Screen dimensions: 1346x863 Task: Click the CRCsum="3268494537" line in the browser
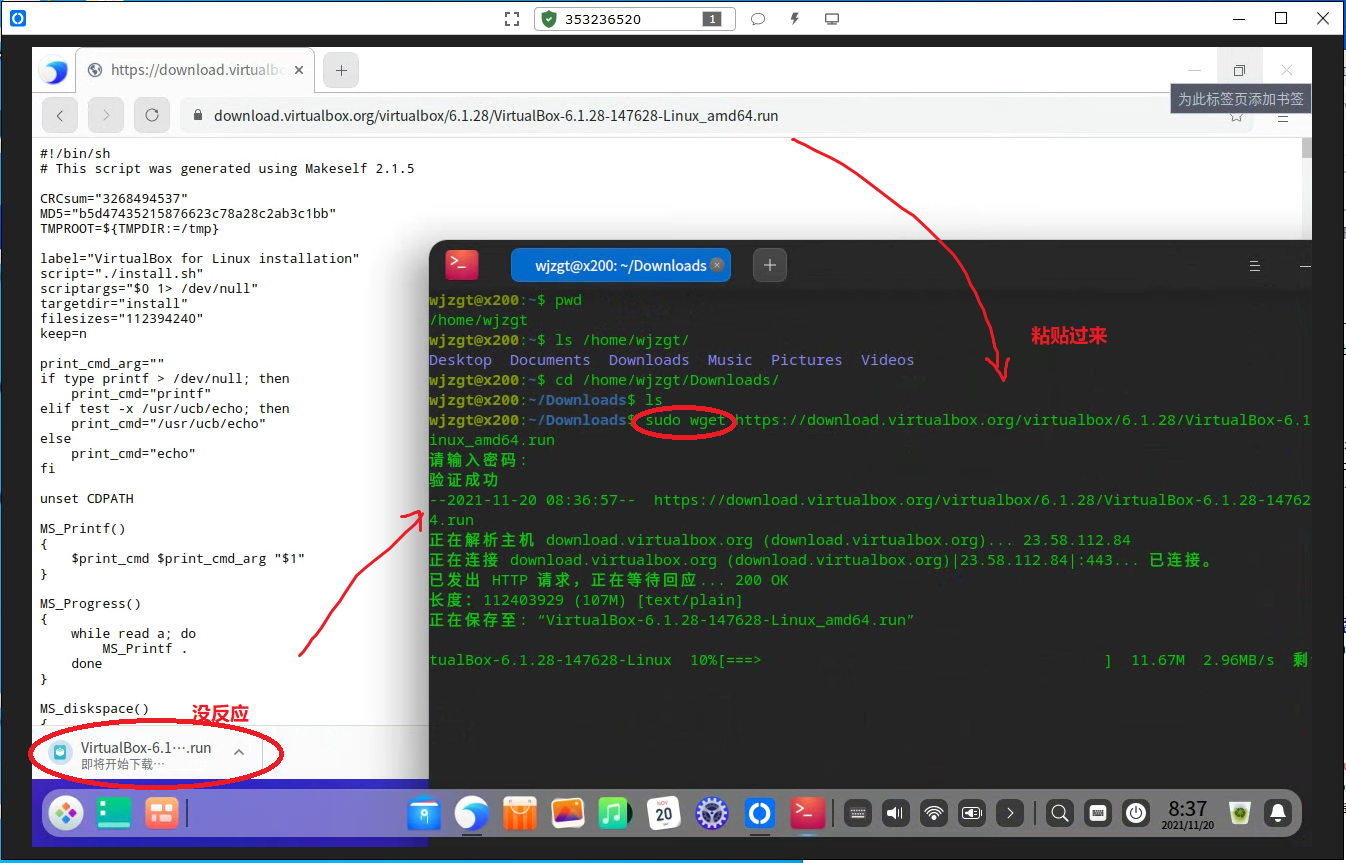pyautogui.click(x=114, y=198)
